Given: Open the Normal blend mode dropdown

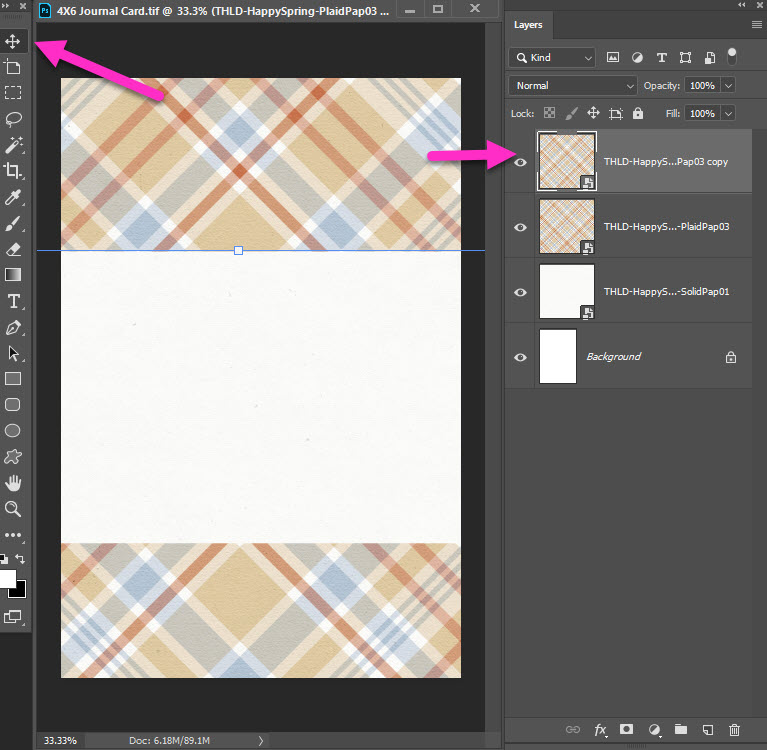Looking at the screenshot, I should point(573,86).
